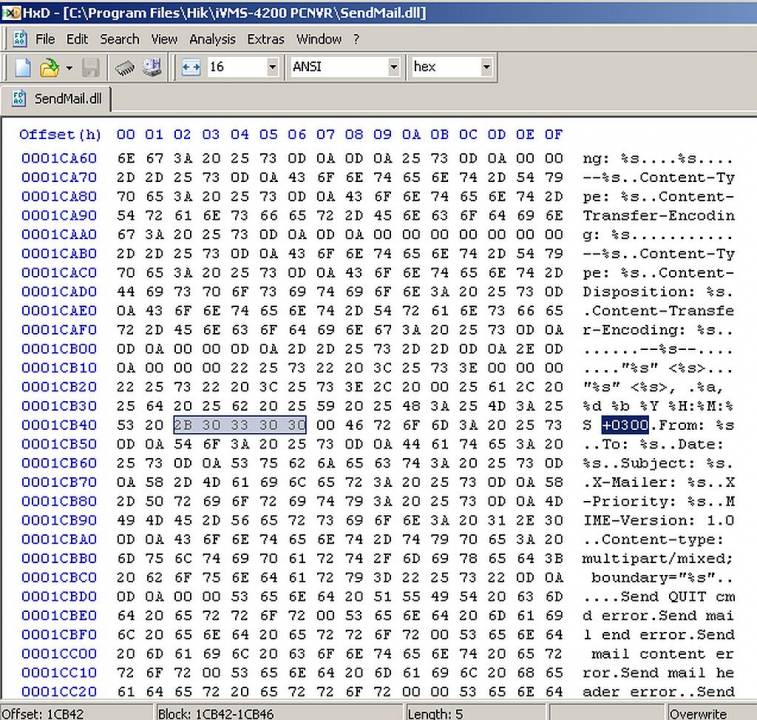Click the 'multipart/mixed;' decoded text
Screen dimensions: 757x720
coord(658,559)
